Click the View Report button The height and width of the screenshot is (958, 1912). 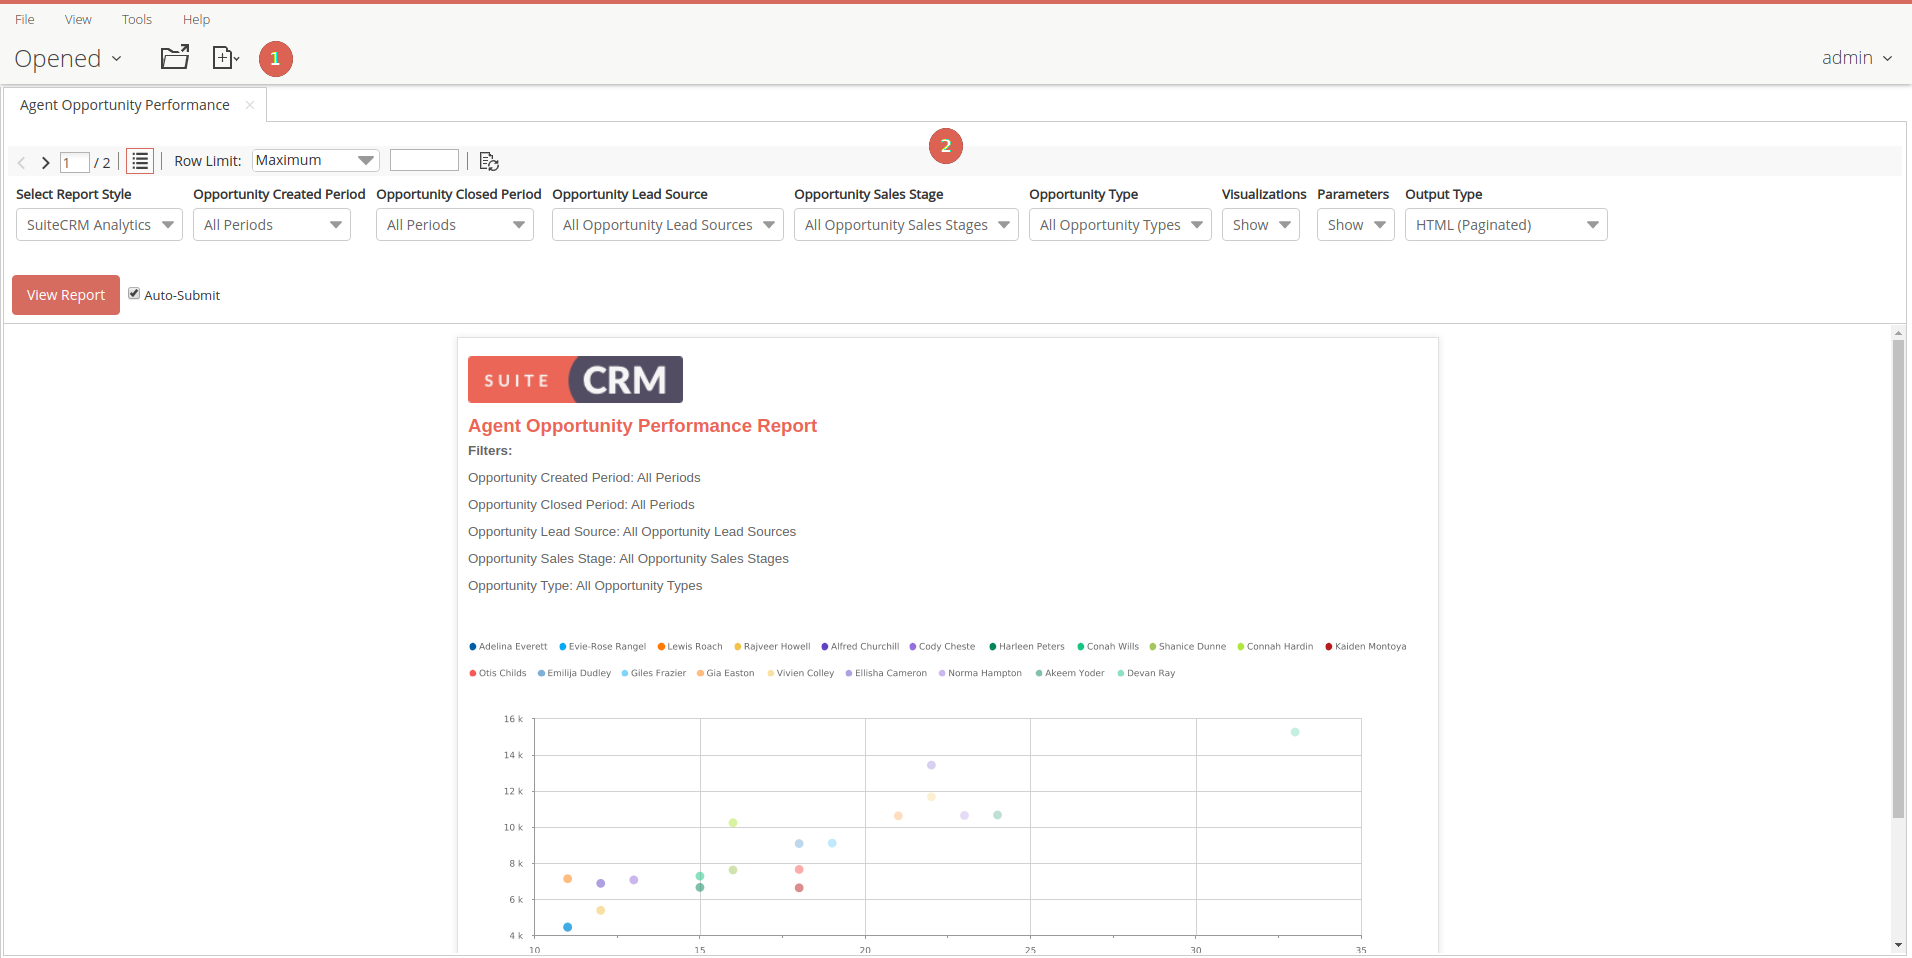[66, 295]
